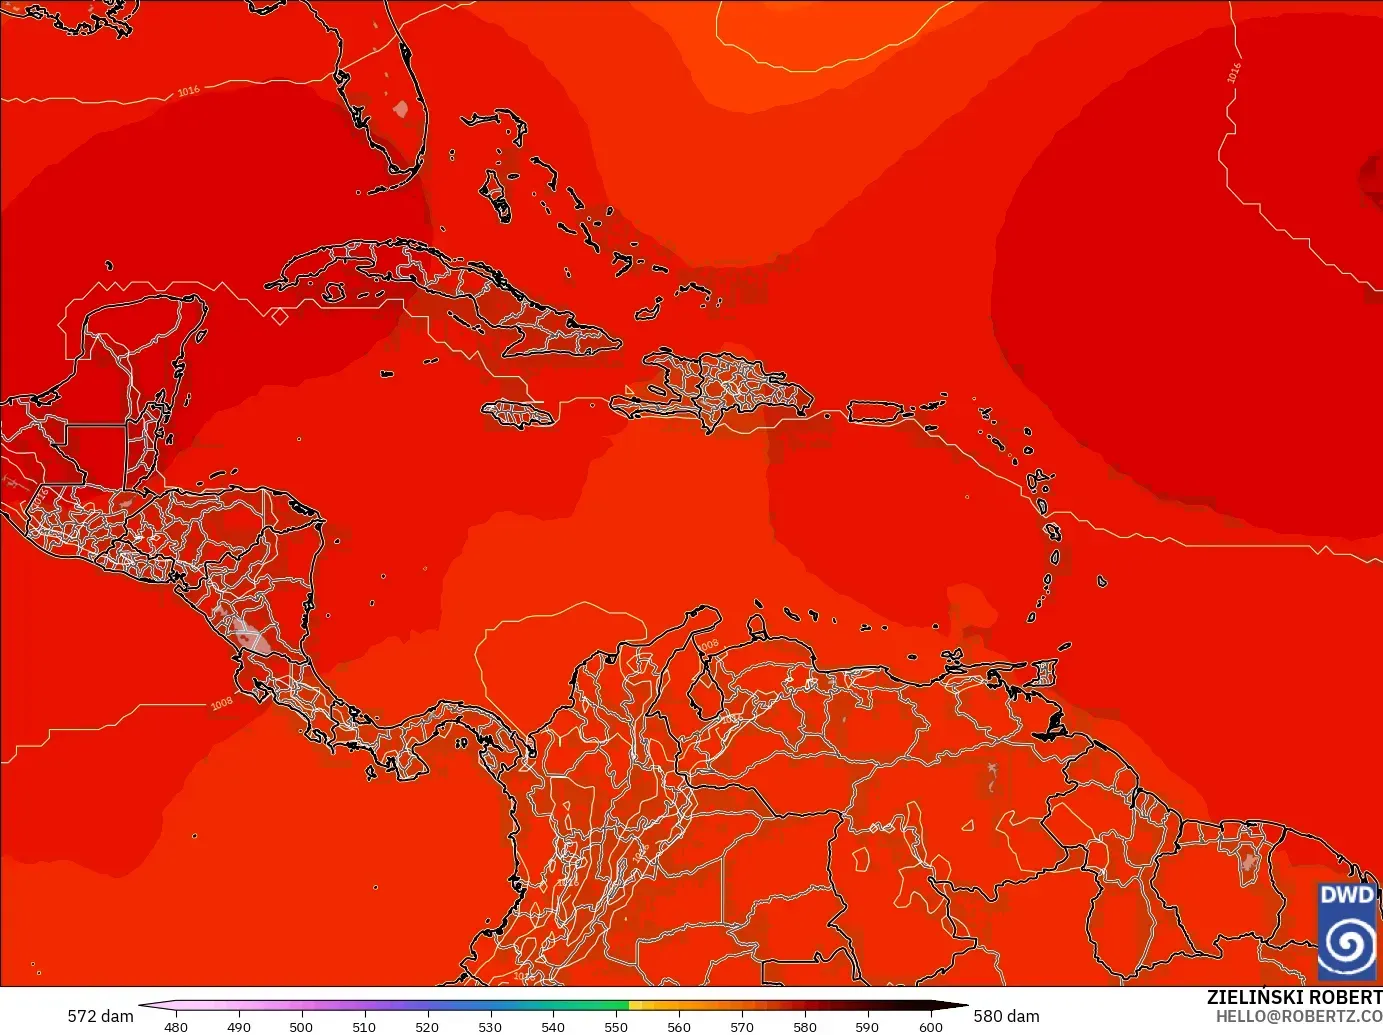Select the 550 tick on legend

click(616, 1027)
